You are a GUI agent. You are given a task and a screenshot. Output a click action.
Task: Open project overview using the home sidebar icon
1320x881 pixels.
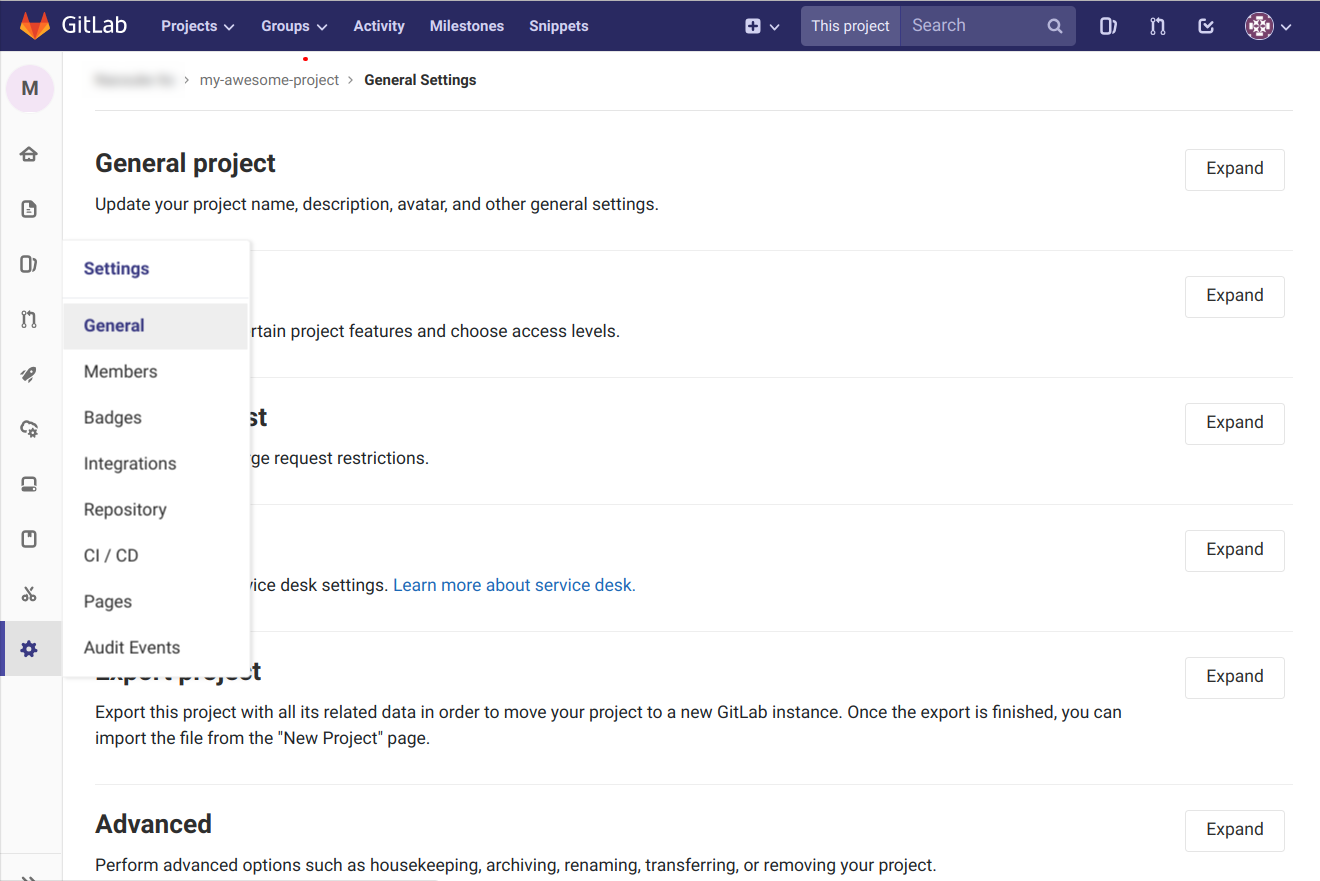click(30, 153)
